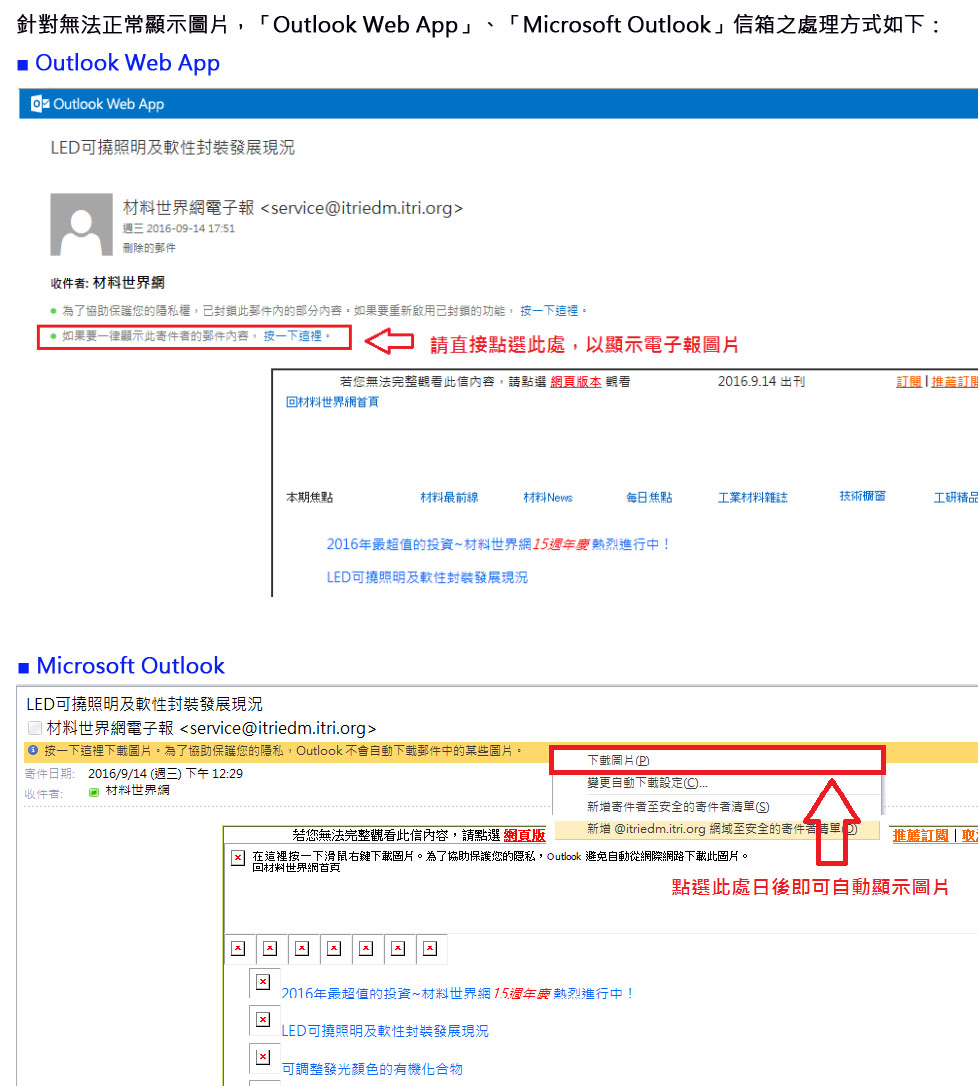Click the first '按一下這裡' link about blocked content
The image size is (978, 1086).
tap(549, 311)
